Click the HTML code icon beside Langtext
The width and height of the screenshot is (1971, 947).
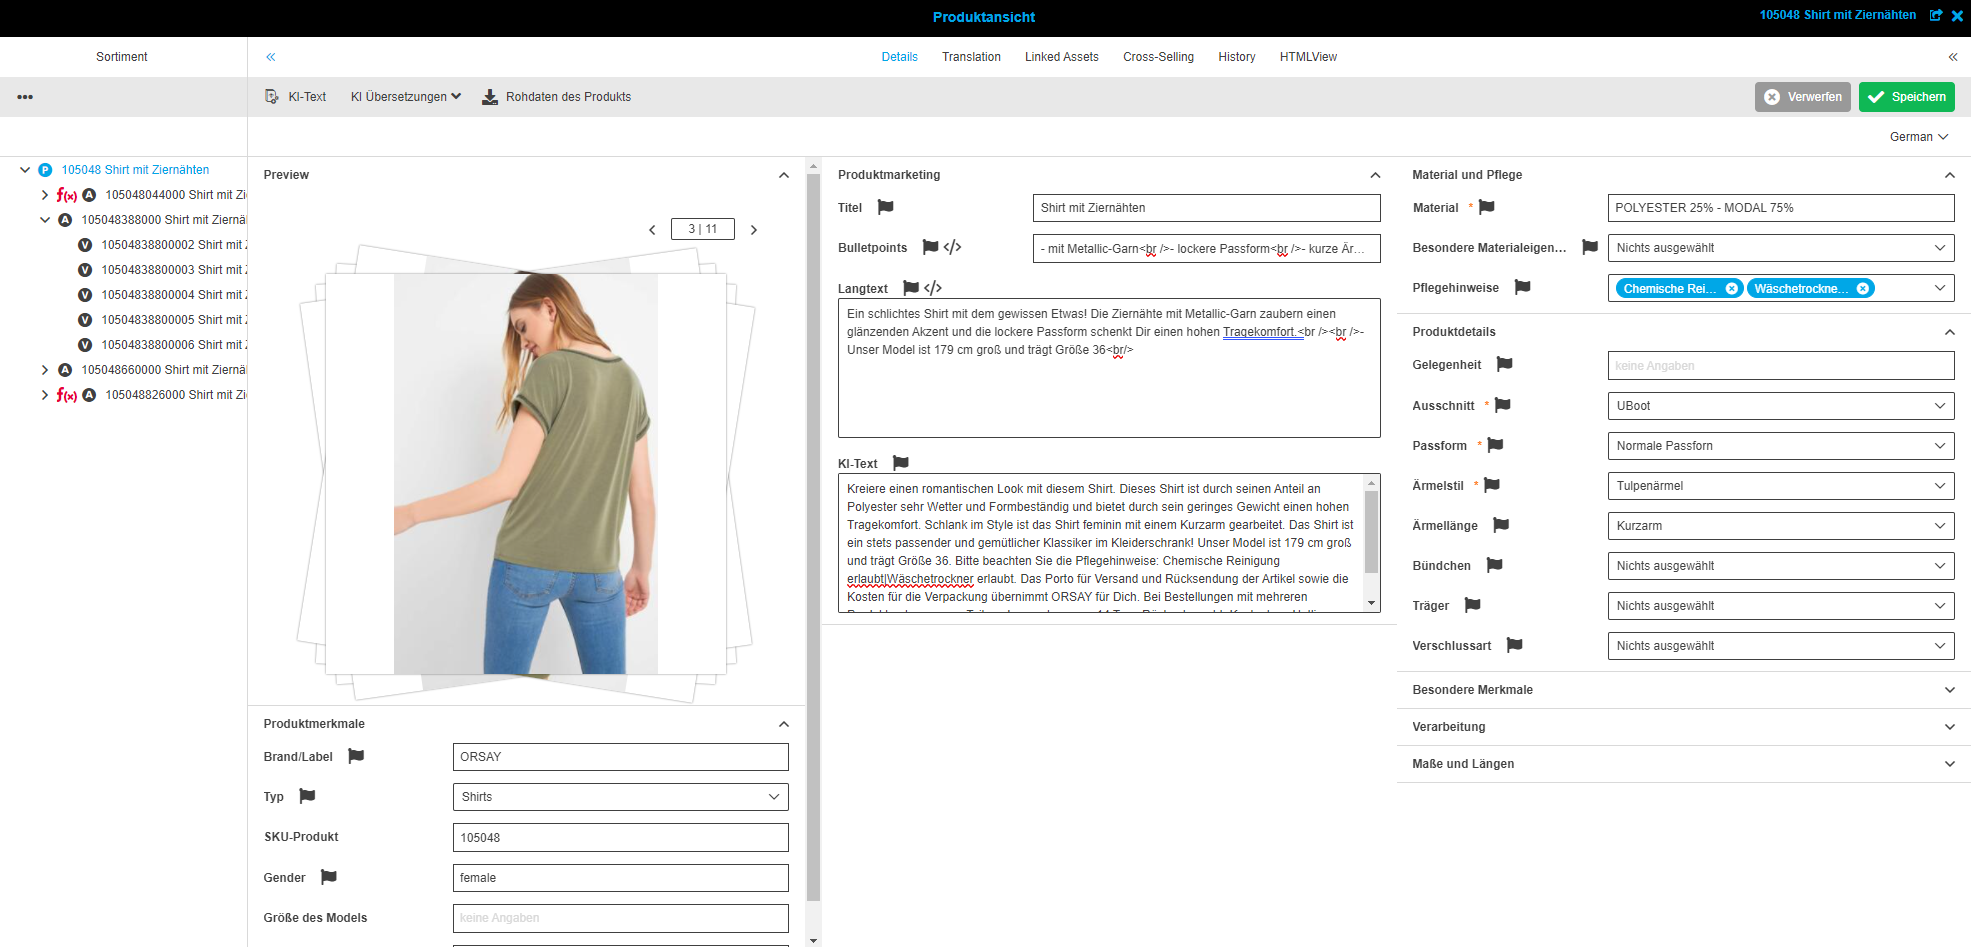pos(933,288)
